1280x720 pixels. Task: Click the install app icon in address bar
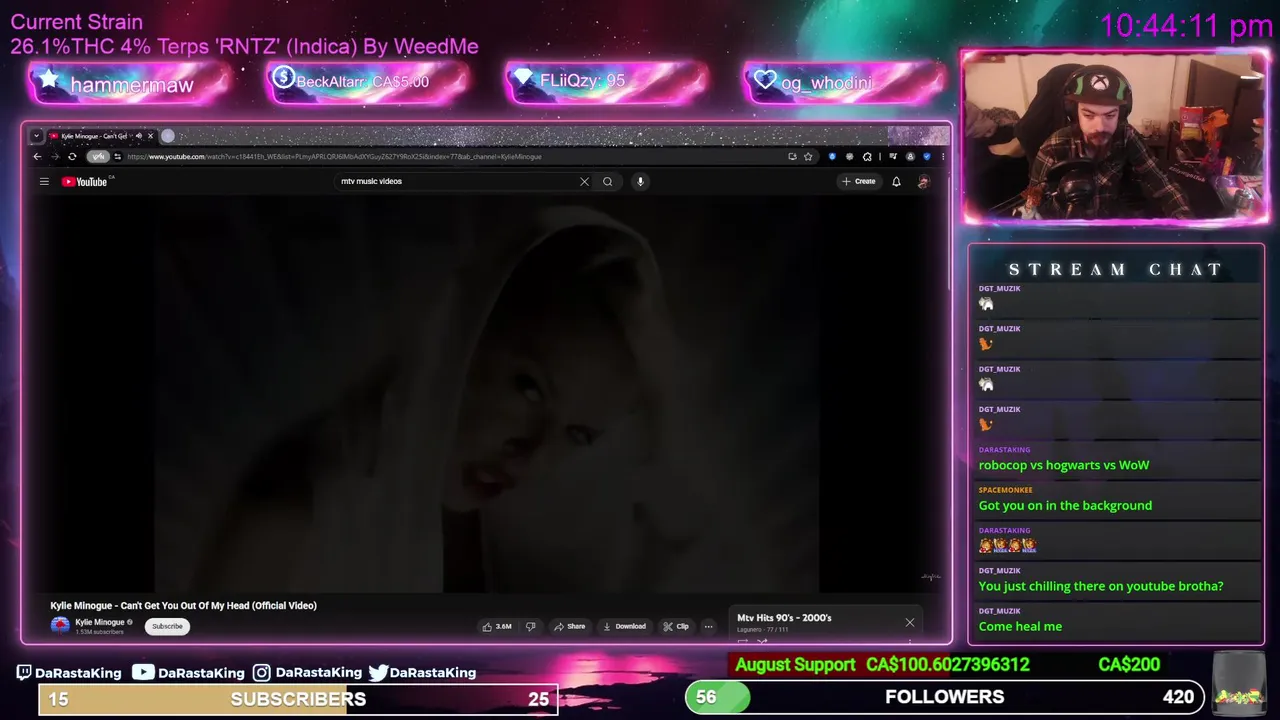792,156
